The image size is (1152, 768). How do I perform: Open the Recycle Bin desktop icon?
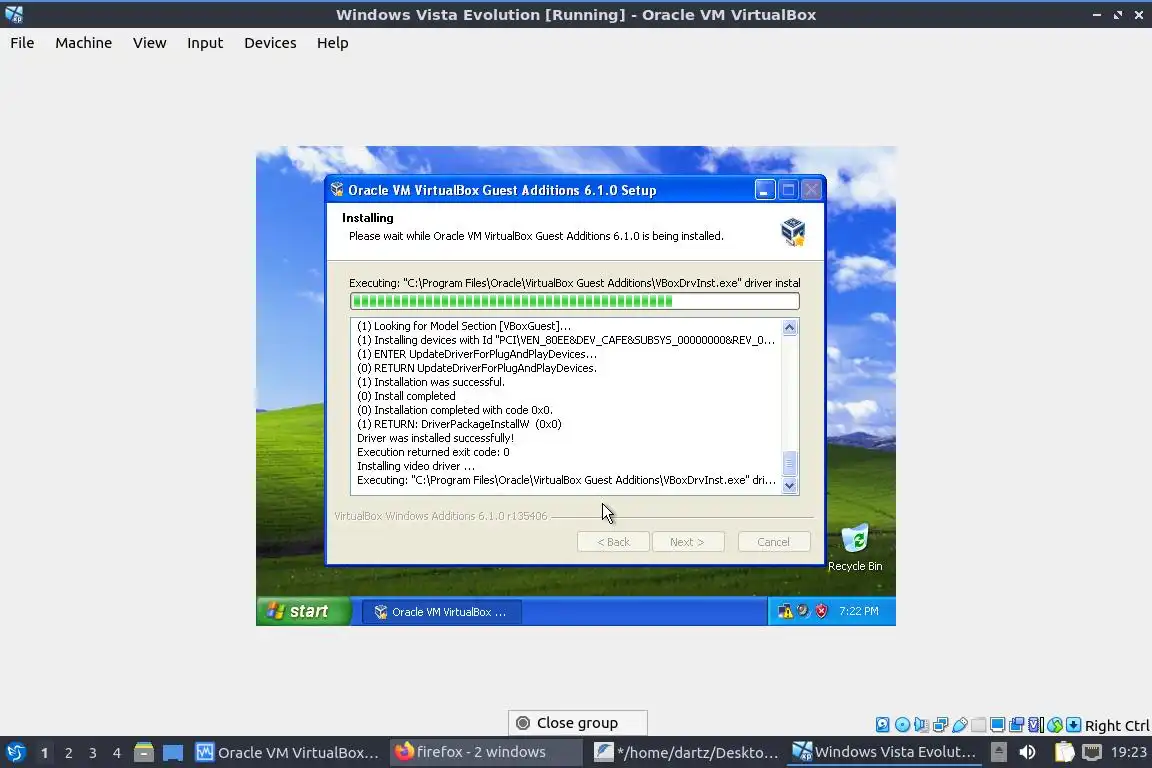coord(855,548)
